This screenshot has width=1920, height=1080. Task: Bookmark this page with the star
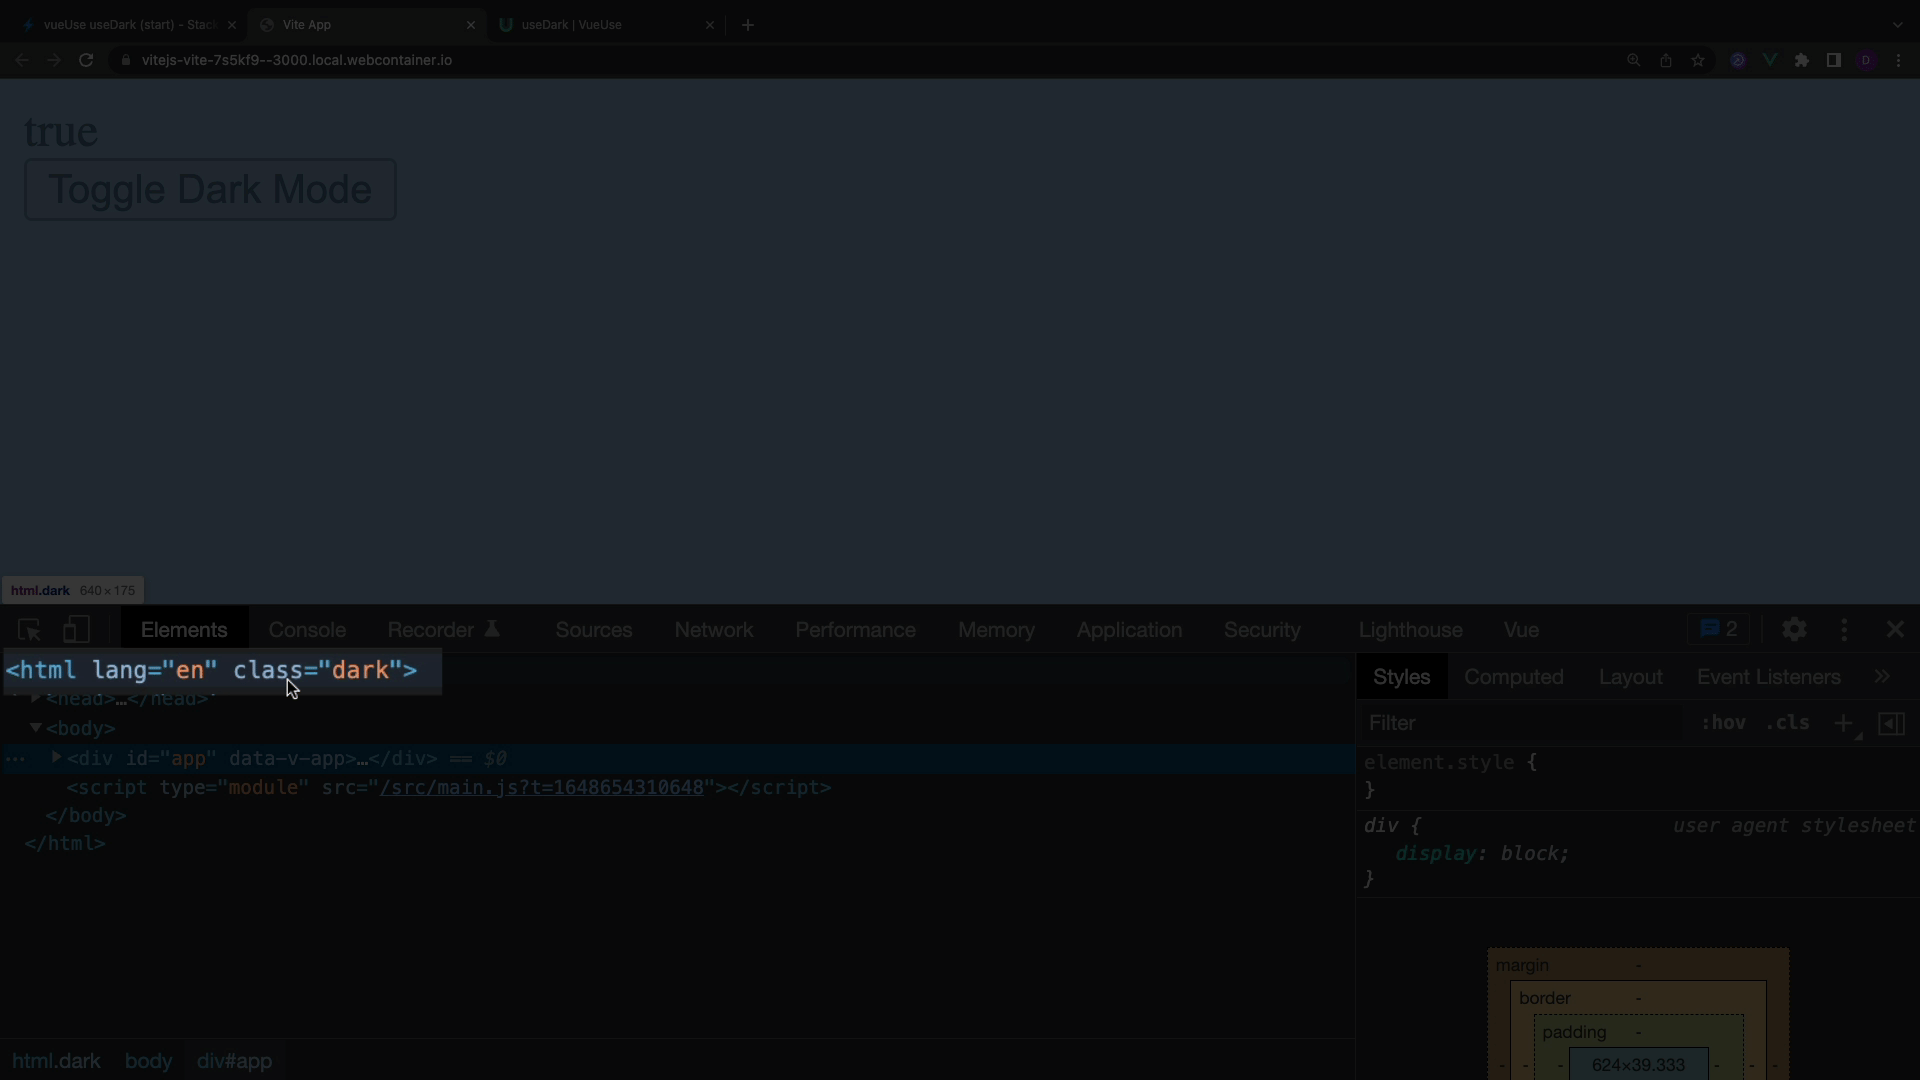[x=1698, y=61]
